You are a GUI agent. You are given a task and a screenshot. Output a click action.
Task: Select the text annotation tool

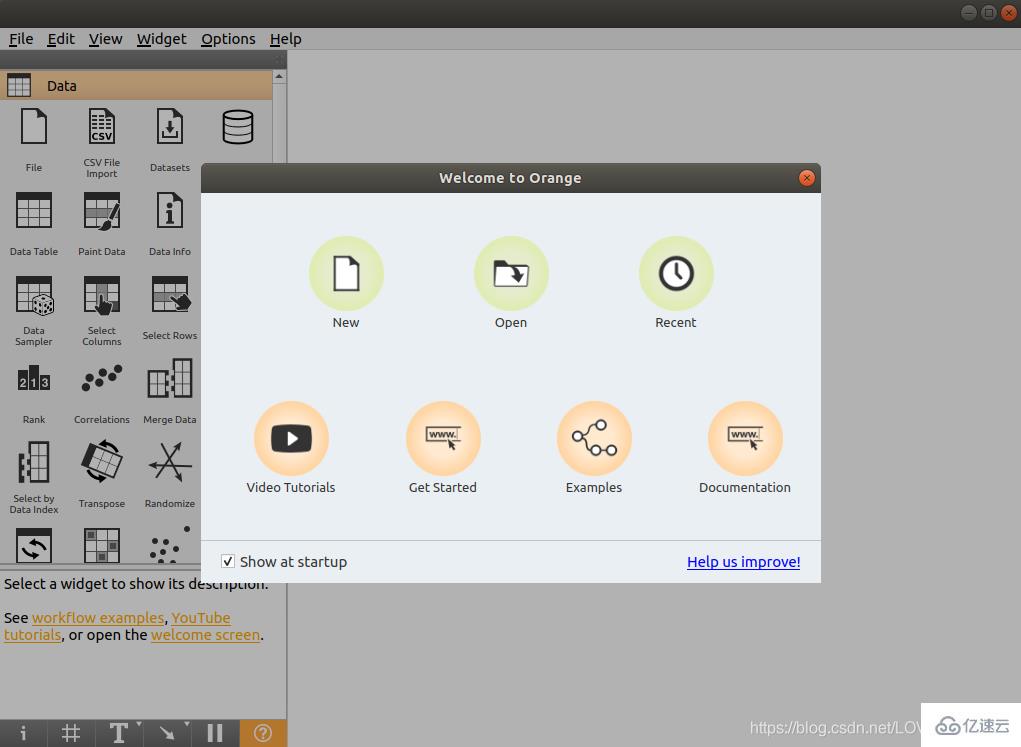point(118,733)
